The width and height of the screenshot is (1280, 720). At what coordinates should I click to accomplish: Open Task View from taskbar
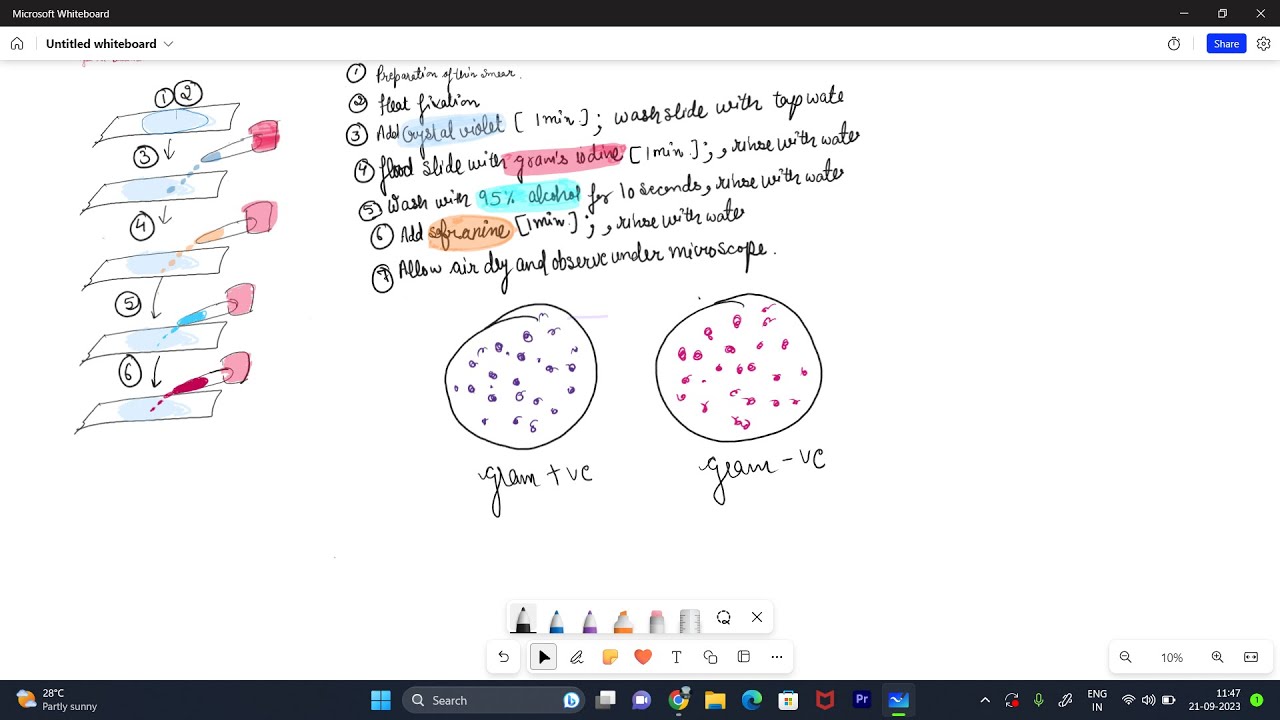pyautogui.click(x=606, y=700)
